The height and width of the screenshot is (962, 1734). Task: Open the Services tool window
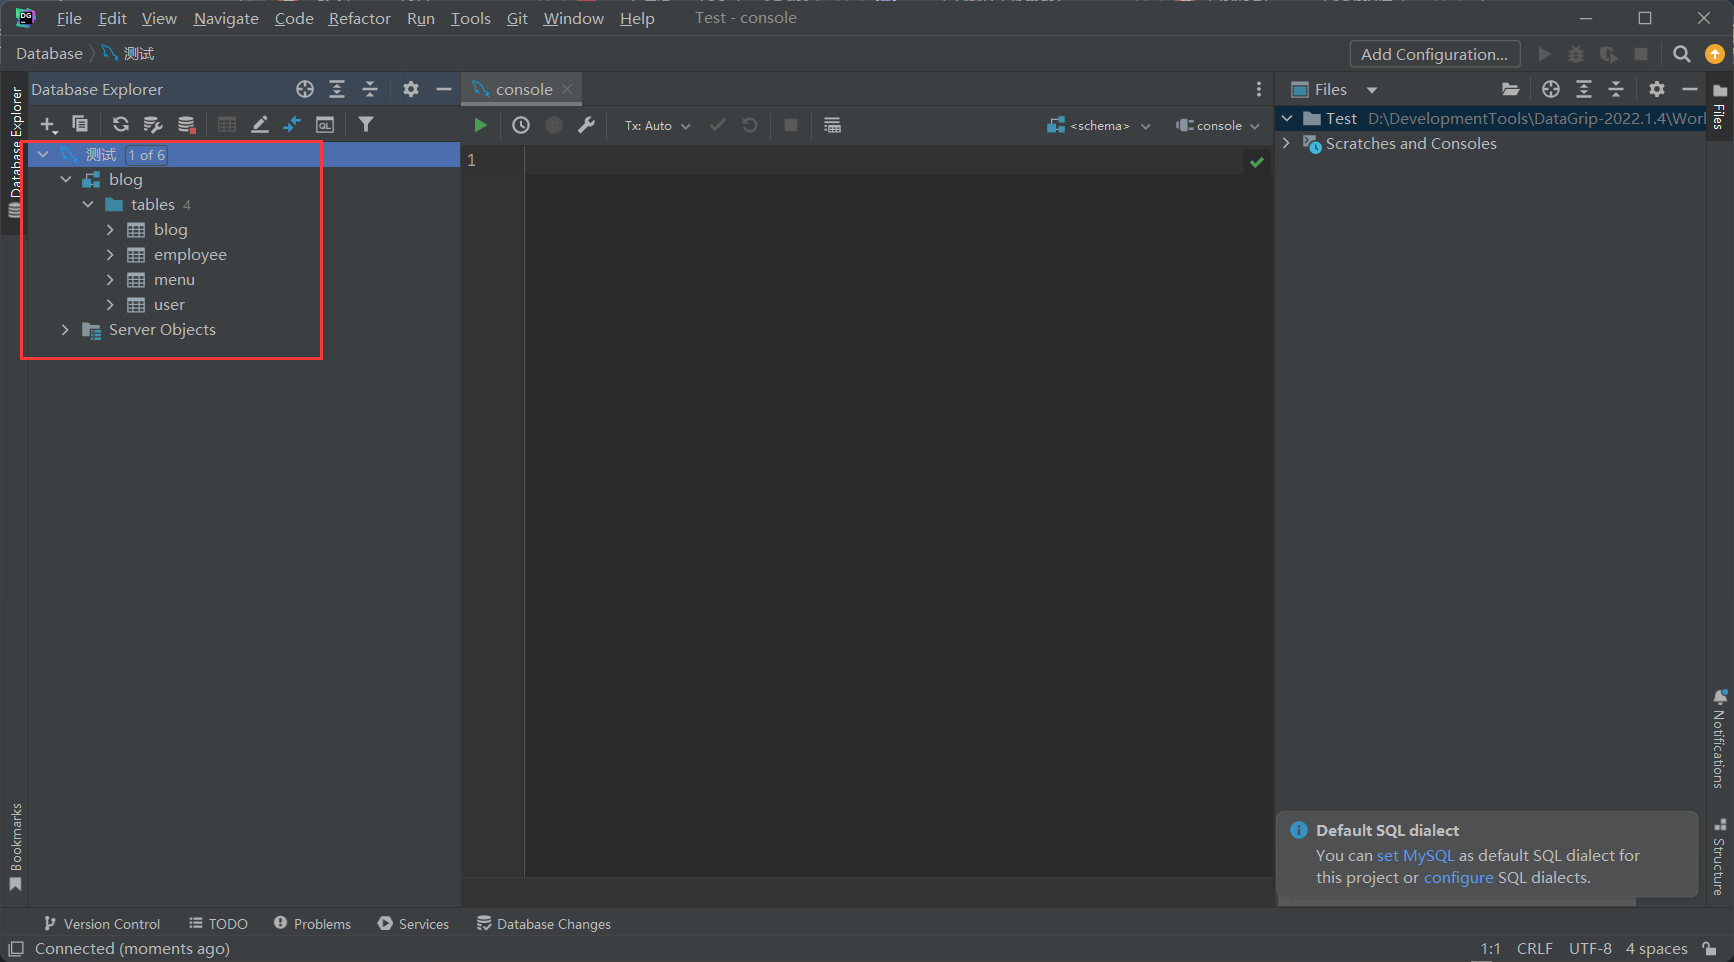(413, 924)
